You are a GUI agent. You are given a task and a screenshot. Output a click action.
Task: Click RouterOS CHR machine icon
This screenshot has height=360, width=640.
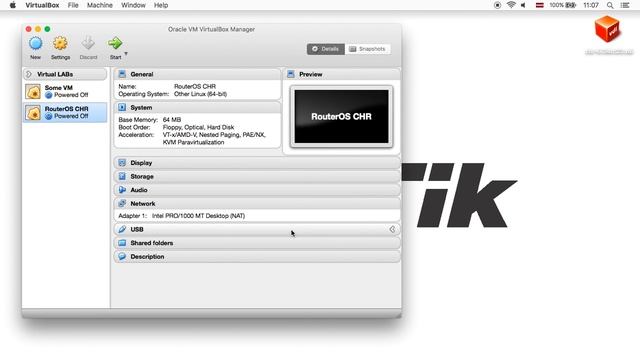[x=33, y=113]
